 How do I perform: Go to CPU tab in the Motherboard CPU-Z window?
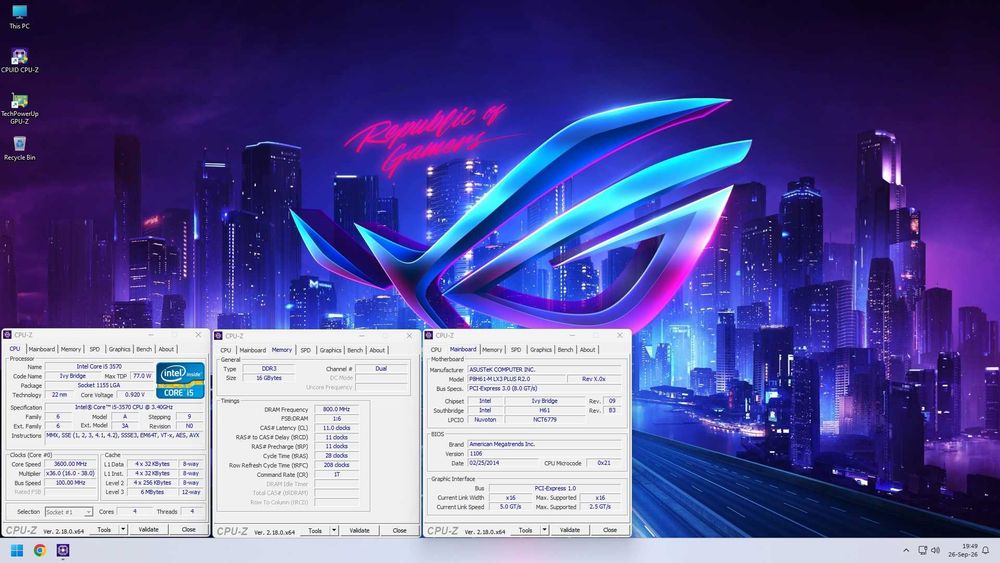pyautogui.click(x=436, y=349)
